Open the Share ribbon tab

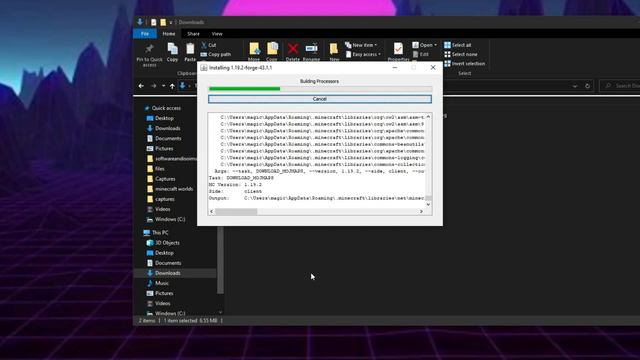193,33
